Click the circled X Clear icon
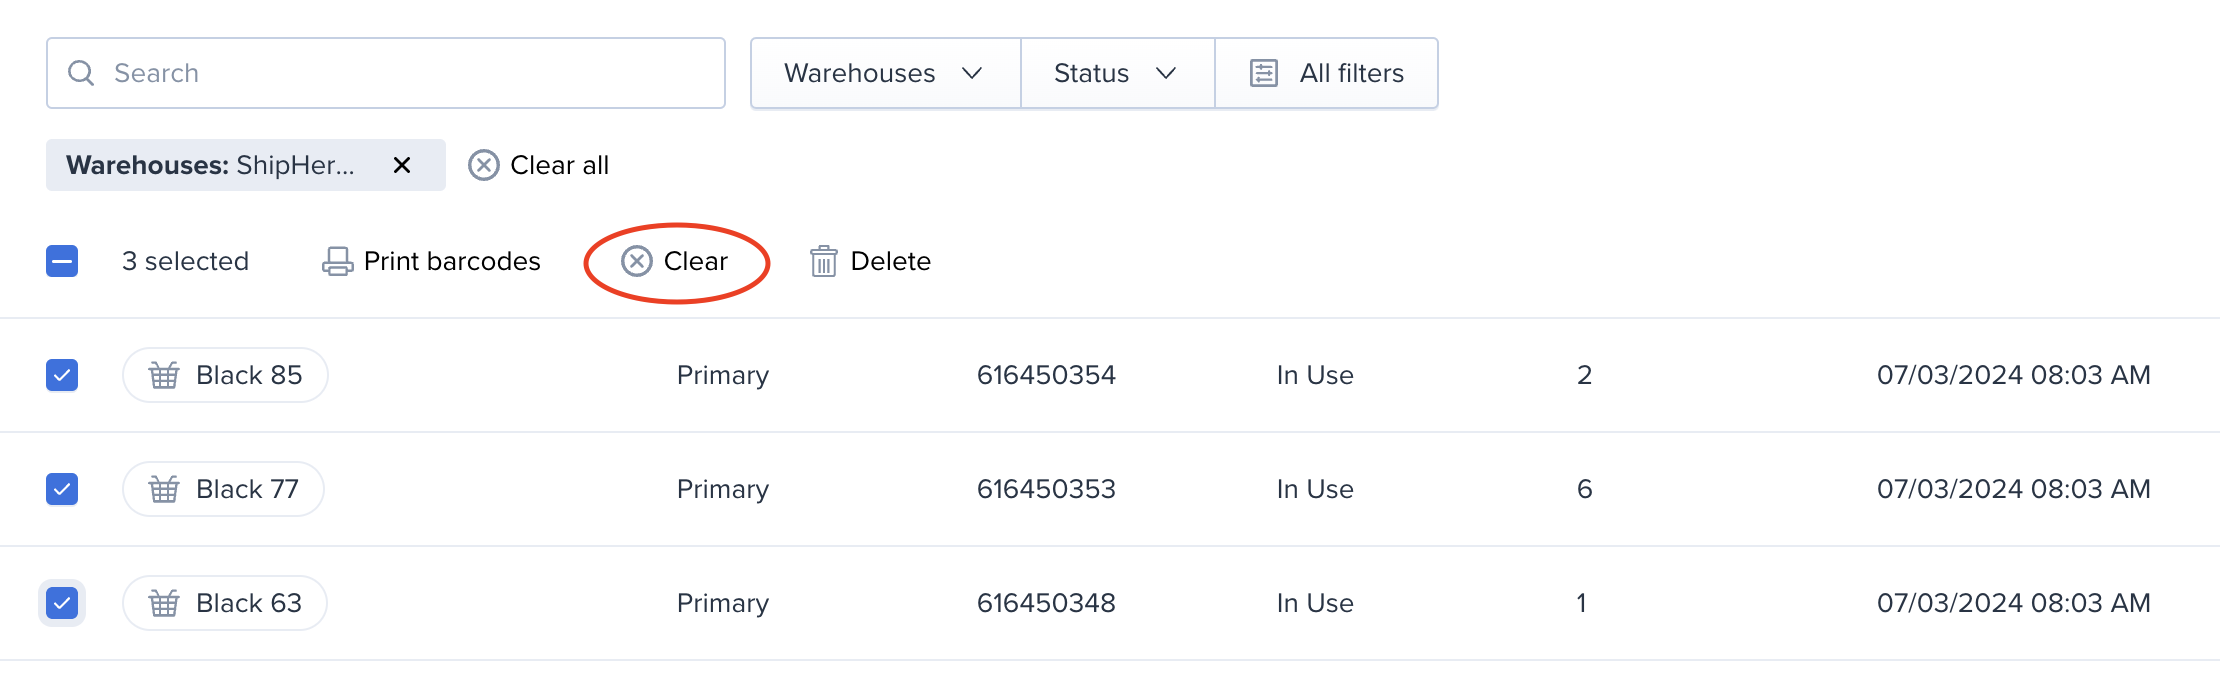 [x=637, y=261]
